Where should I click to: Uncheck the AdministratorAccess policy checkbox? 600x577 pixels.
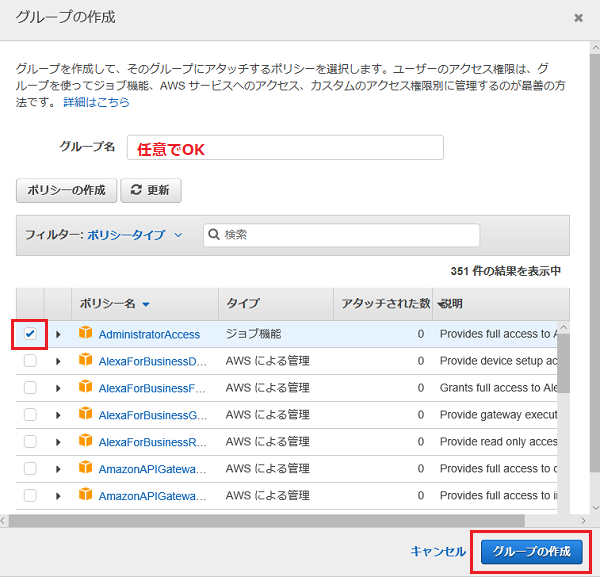pyautogui.click(x=30, y=334)
